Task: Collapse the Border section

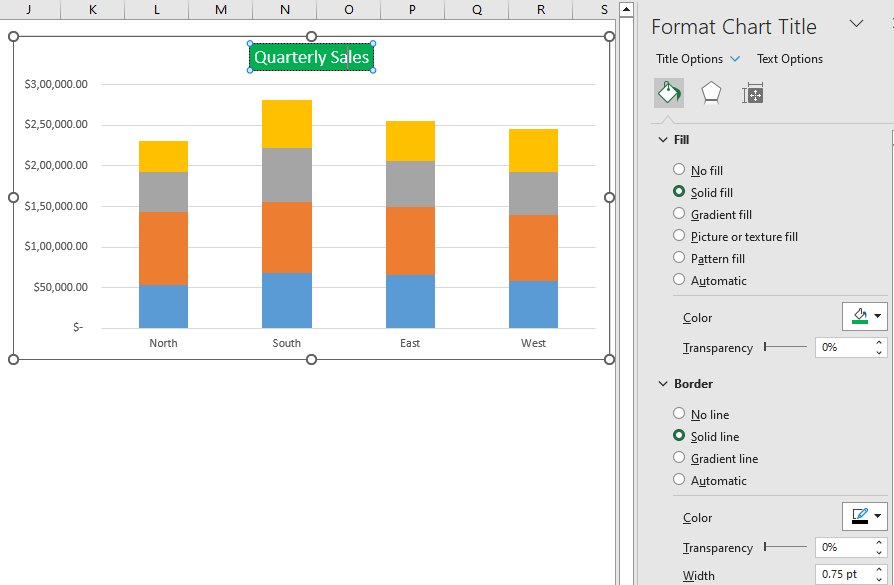Action: [x=662, y=383]
